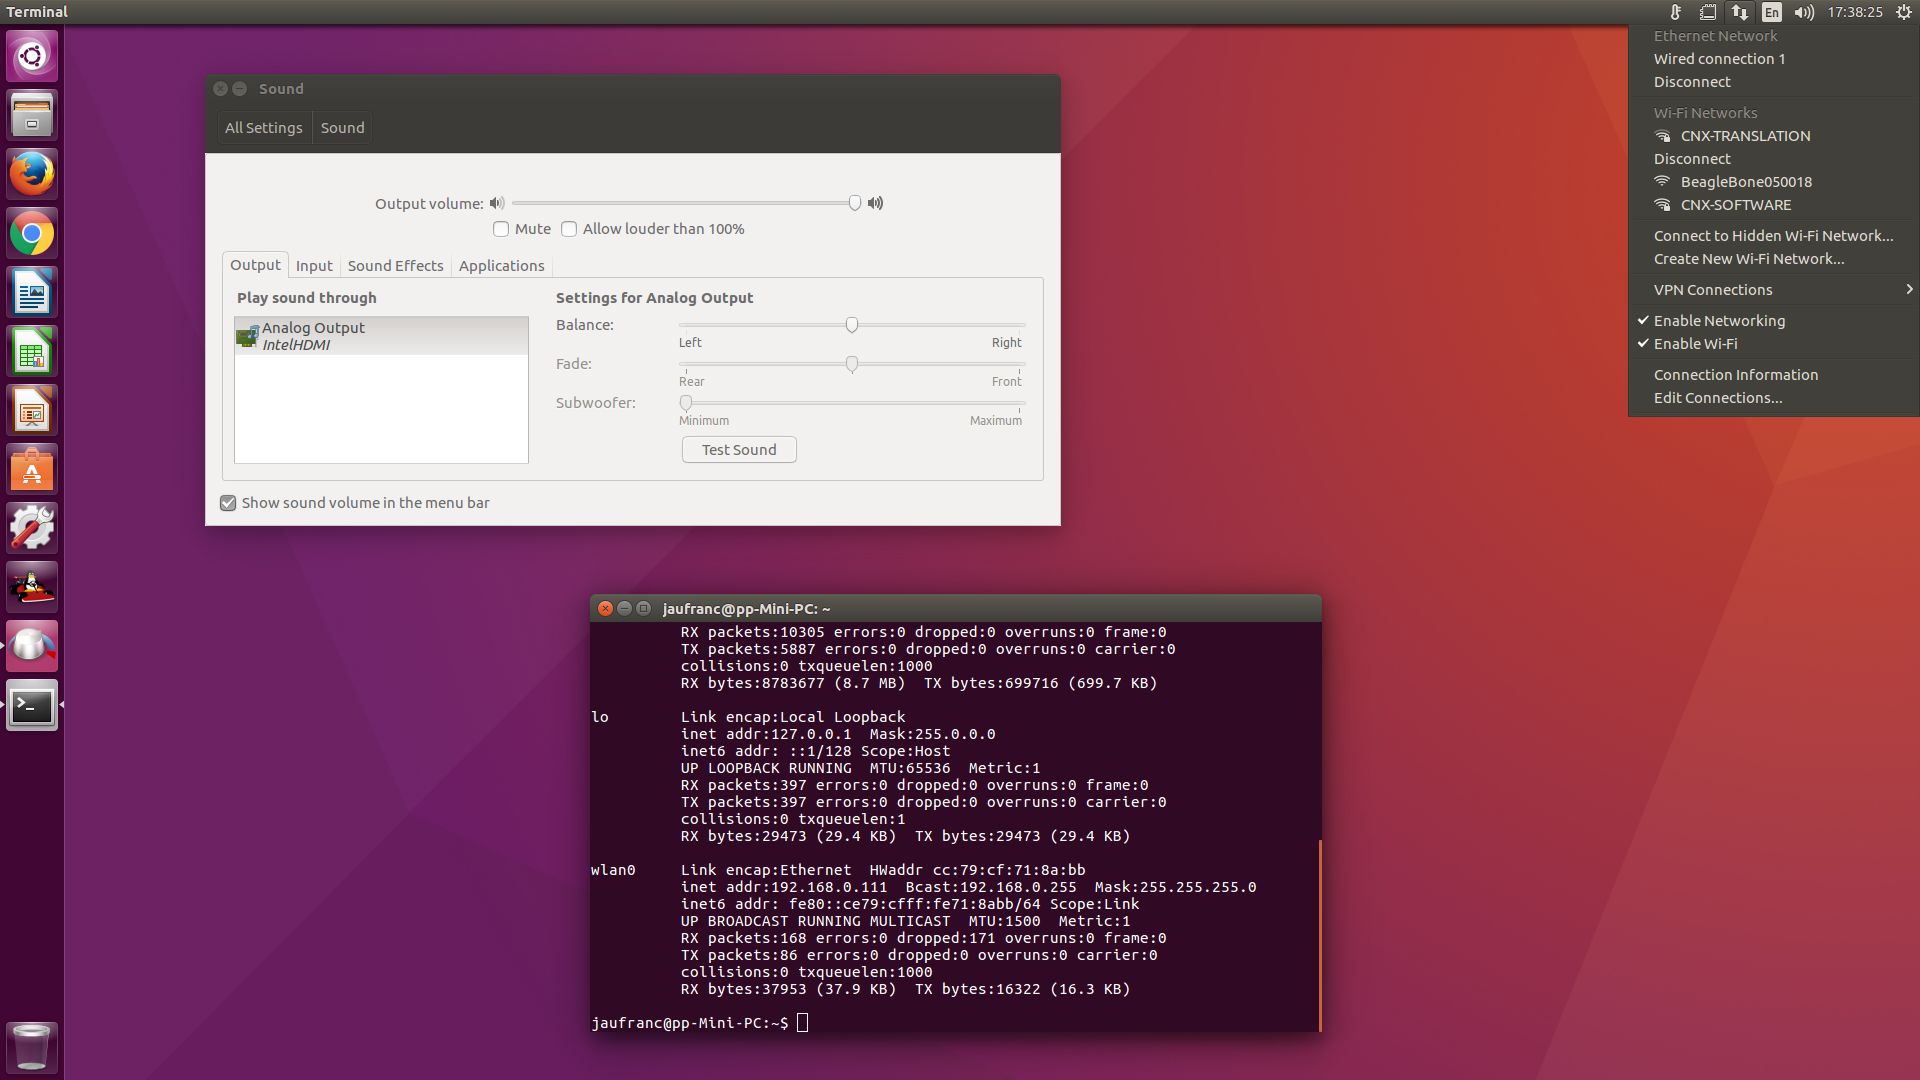1920x1080 pixels.
Task: Select CNX-TRANSLATION Wi-Fi network
Action: (1746, 136)
